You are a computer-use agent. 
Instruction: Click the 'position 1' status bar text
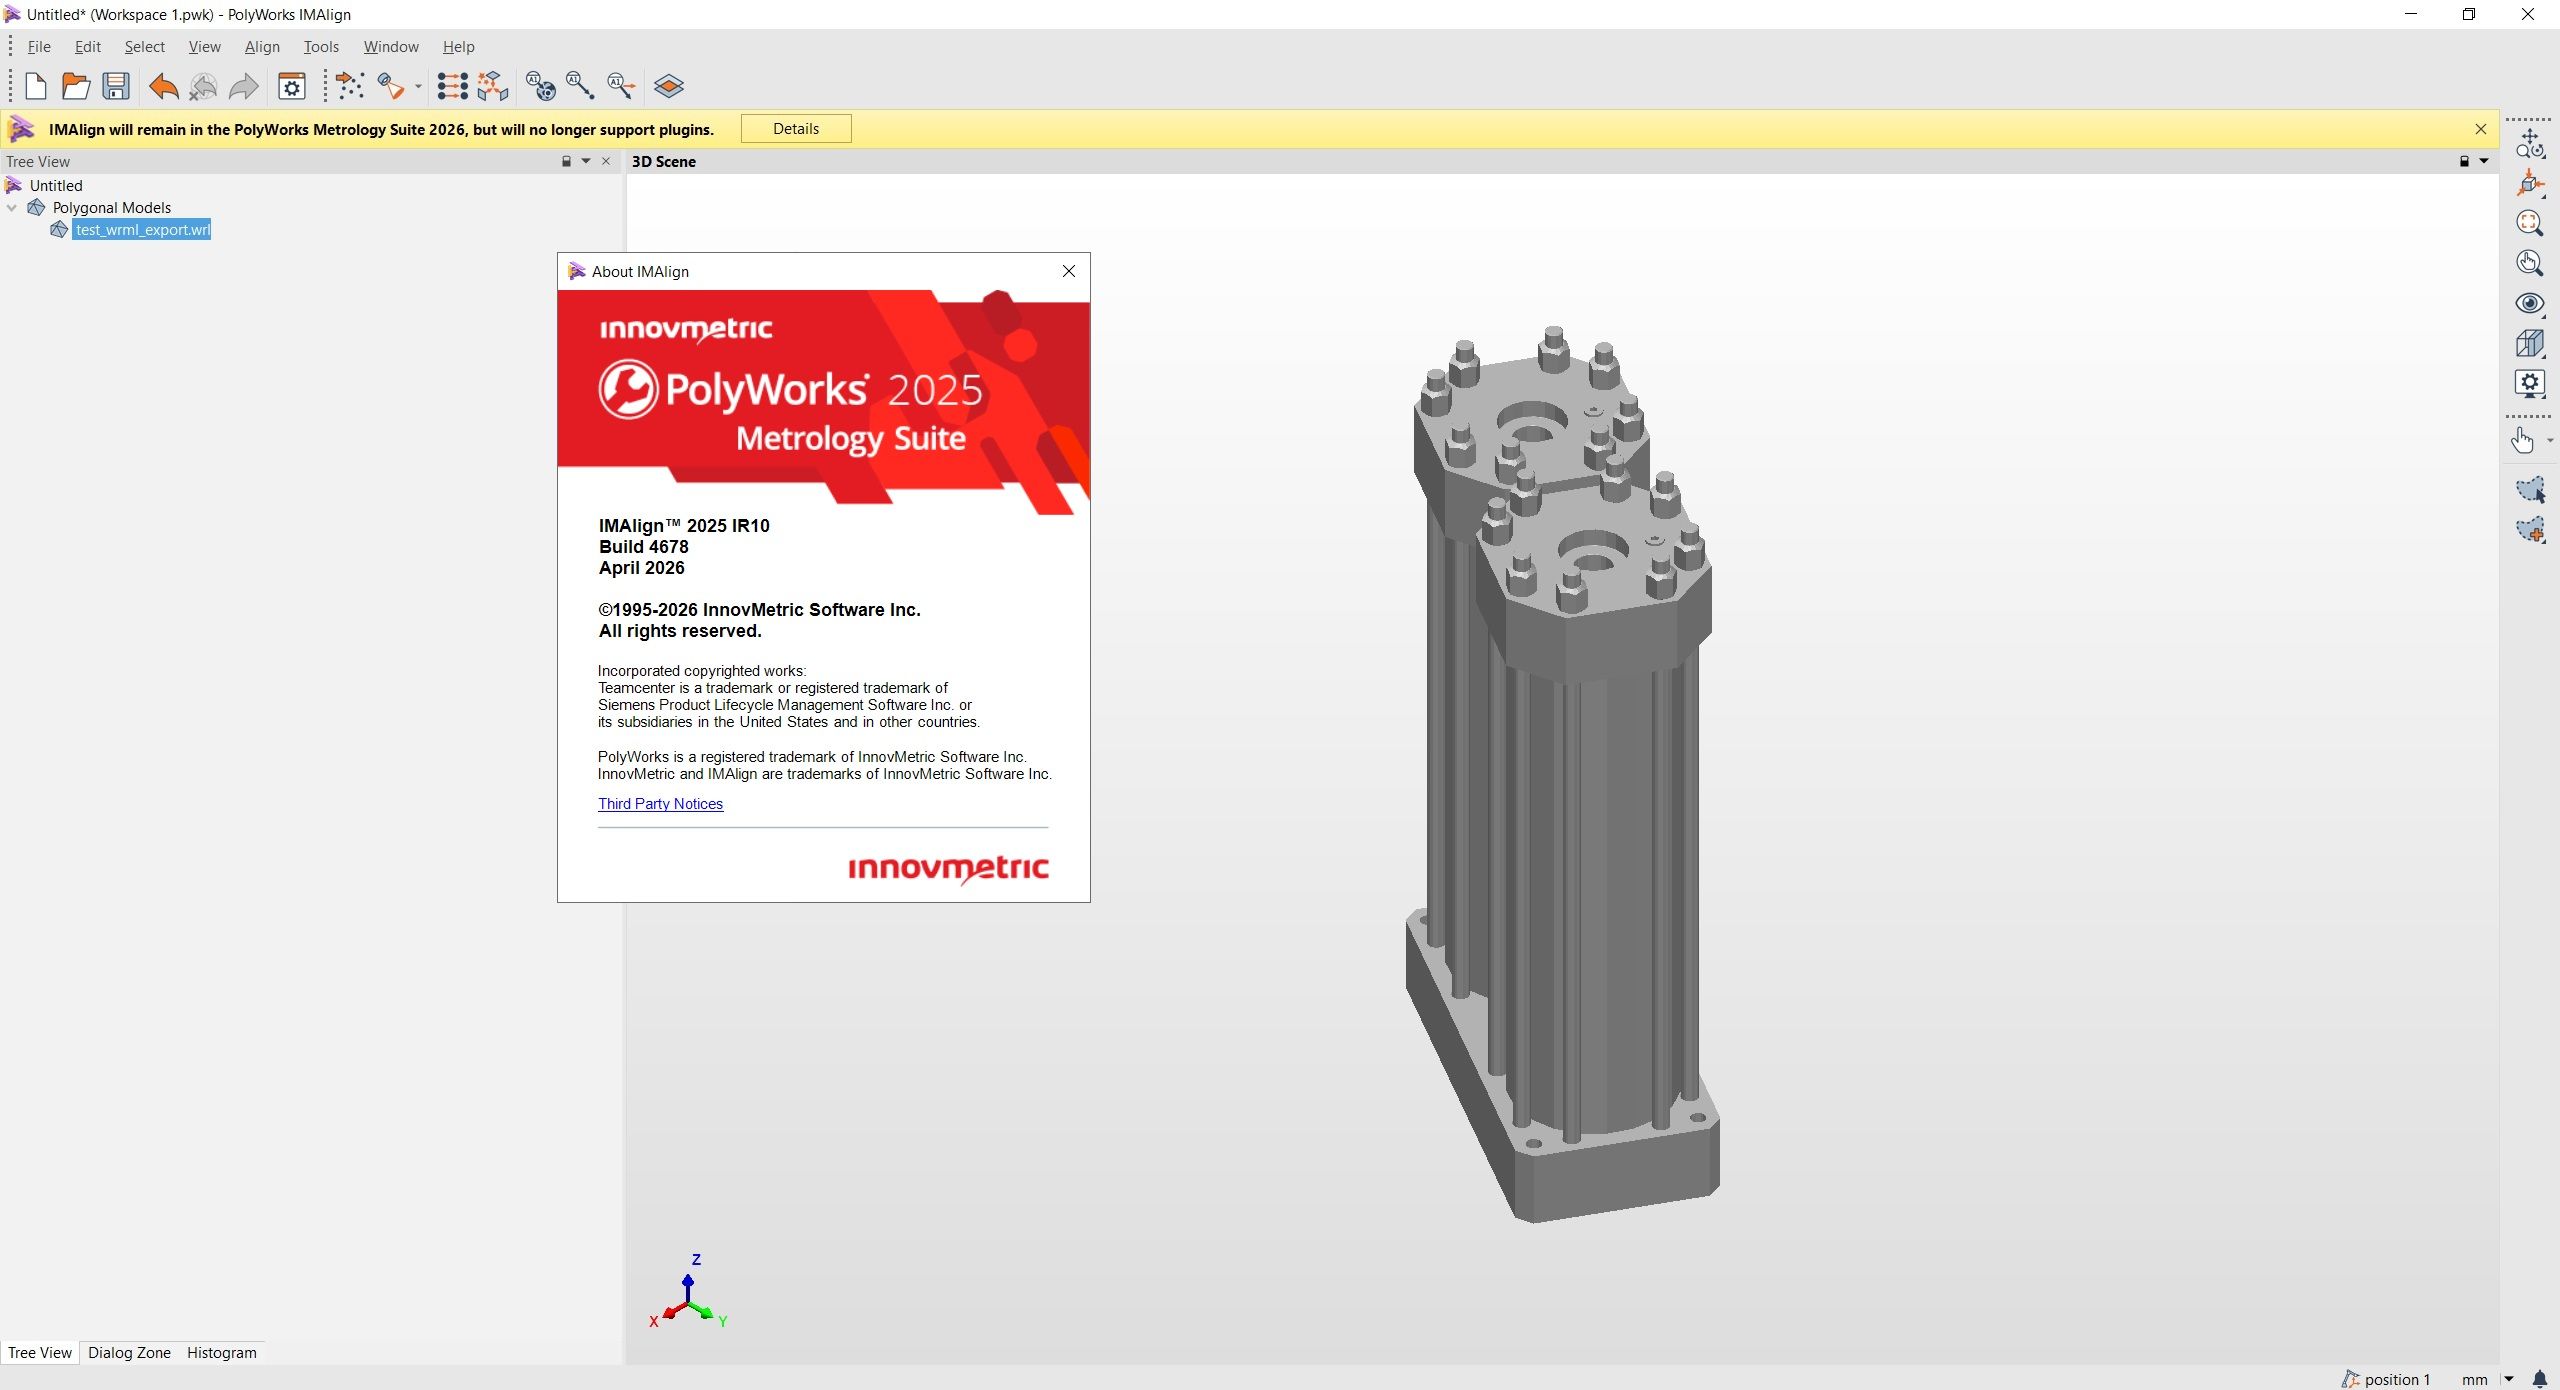click(x=2397, y=1380)
